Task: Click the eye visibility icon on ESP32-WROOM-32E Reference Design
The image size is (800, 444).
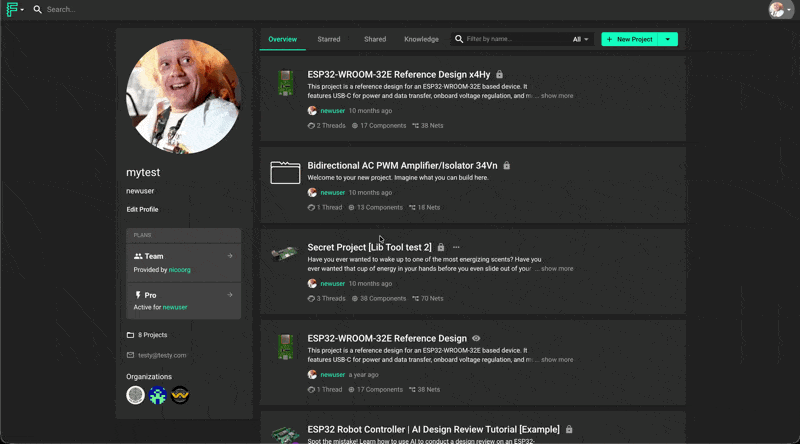Action: [476, 338]
